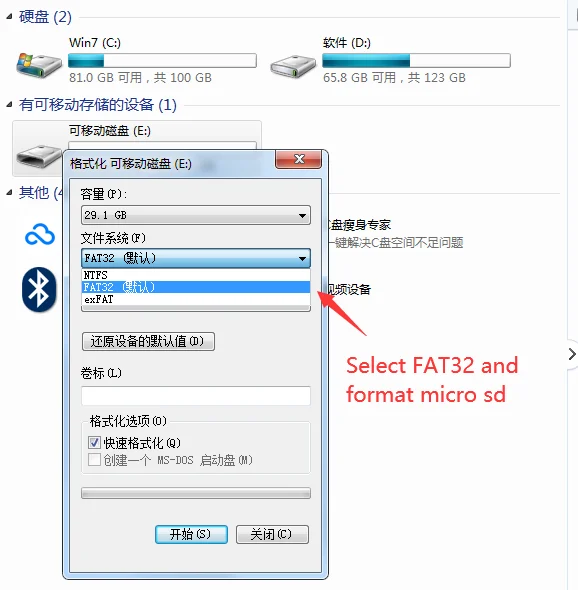
Task: Select the Win7 (C:) drive icon
Action: 39,65
